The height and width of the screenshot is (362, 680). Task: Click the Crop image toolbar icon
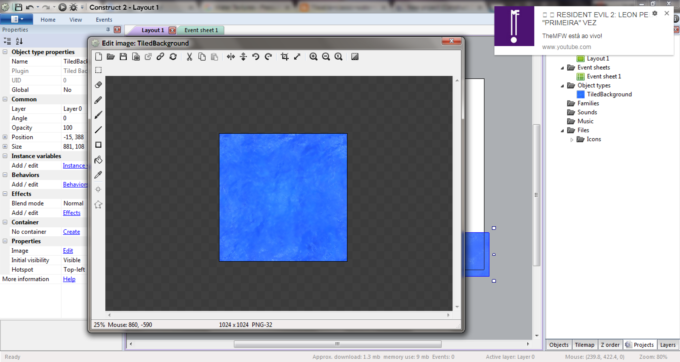point(284,57)
